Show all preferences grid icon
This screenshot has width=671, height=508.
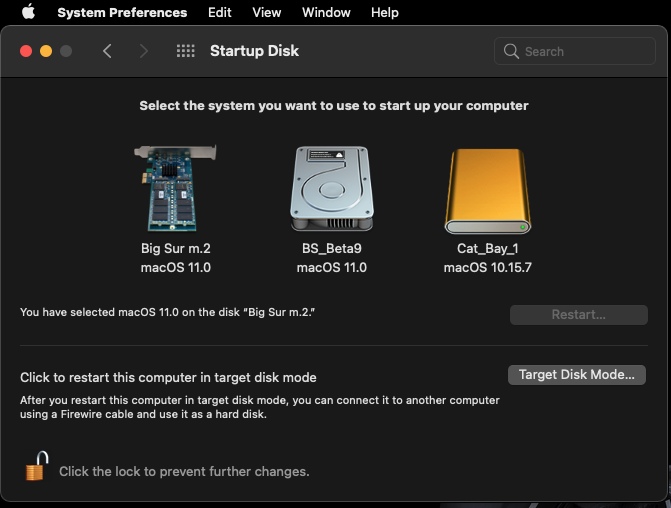(x=185, y=51)
